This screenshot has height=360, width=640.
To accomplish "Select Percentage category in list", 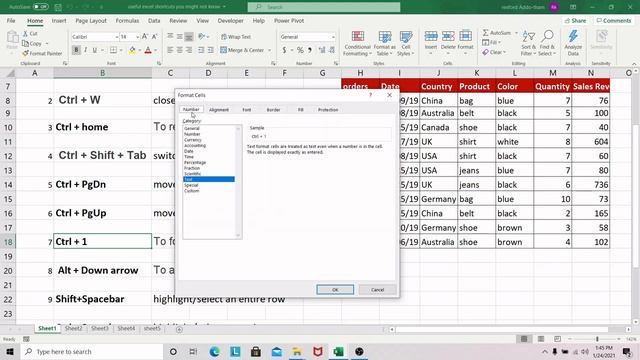I will click(x=195, y=162).
